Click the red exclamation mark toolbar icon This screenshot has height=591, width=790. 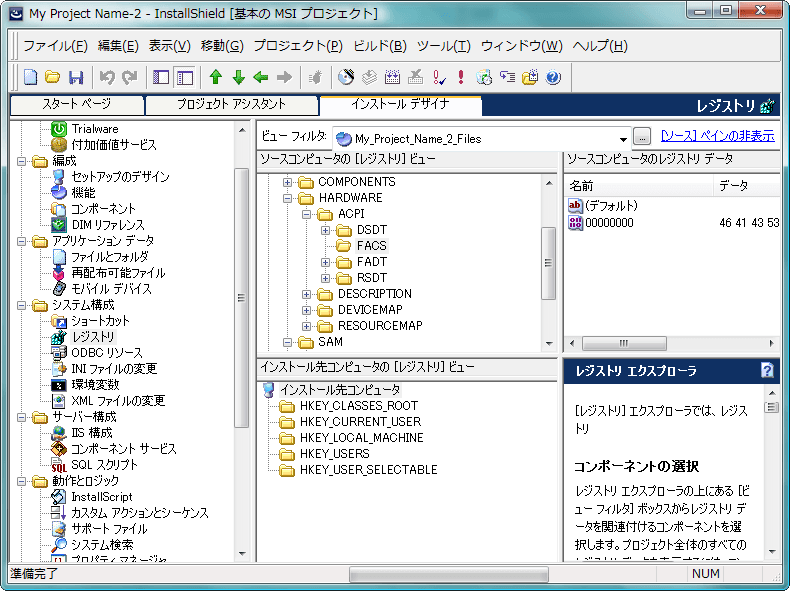click(460, 77)
